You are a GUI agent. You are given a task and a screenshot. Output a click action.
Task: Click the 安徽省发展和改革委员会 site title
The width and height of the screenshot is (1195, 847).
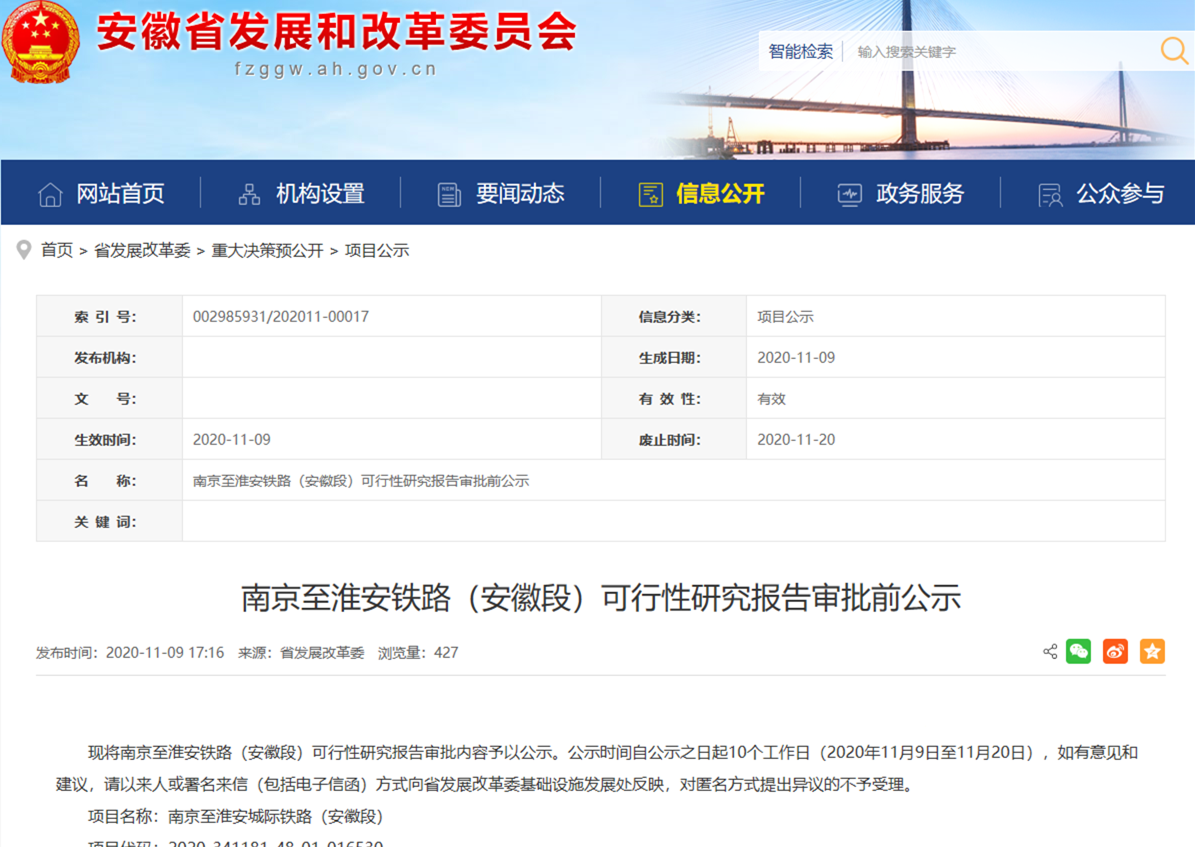336,32
